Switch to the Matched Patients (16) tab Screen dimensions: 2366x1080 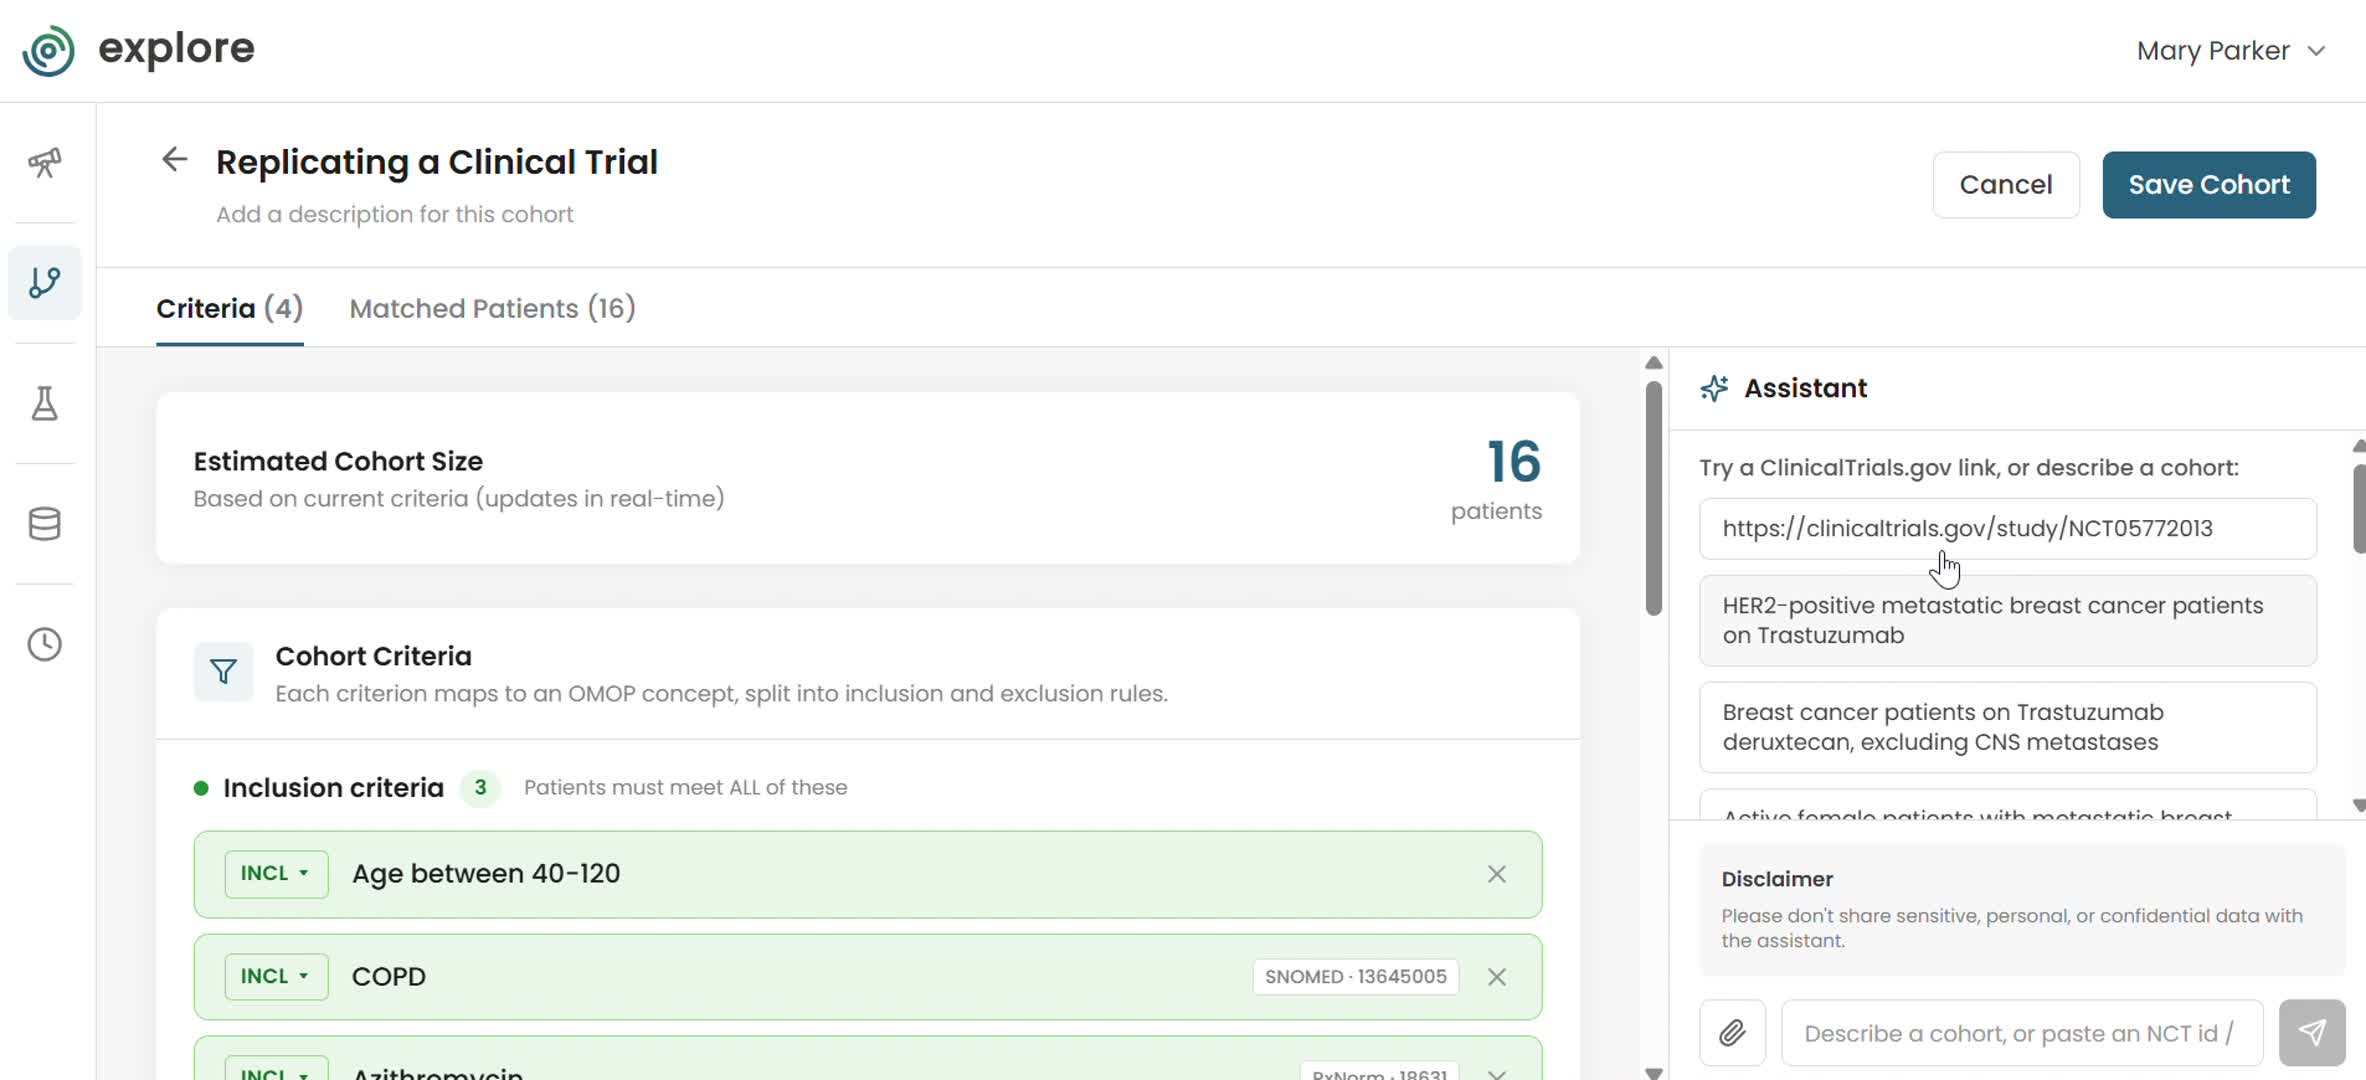[492, 308]
